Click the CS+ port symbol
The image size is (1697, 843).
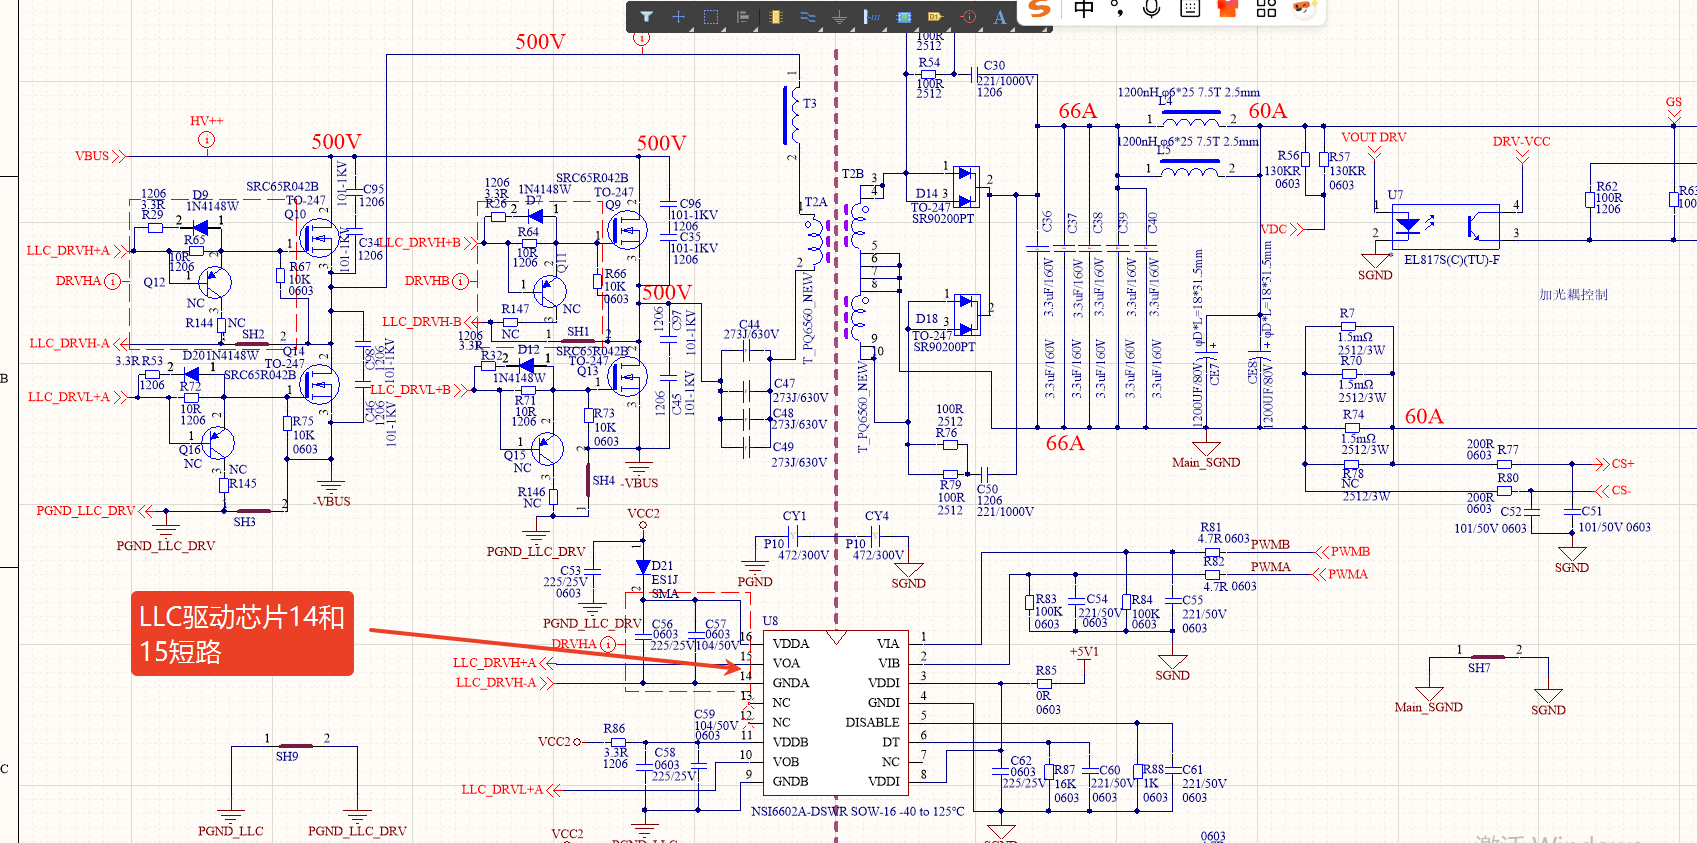click(1614, 464)
